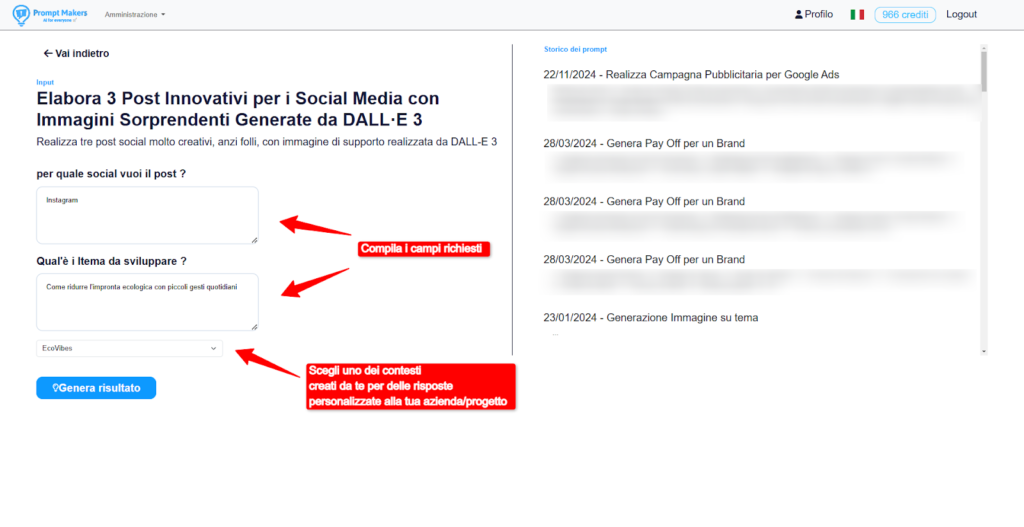Open the 22/11/2024 Google Ads campaign history entry
Image resolution: width=1024 pixels, height=527 pixels.
tap(691, 74)
